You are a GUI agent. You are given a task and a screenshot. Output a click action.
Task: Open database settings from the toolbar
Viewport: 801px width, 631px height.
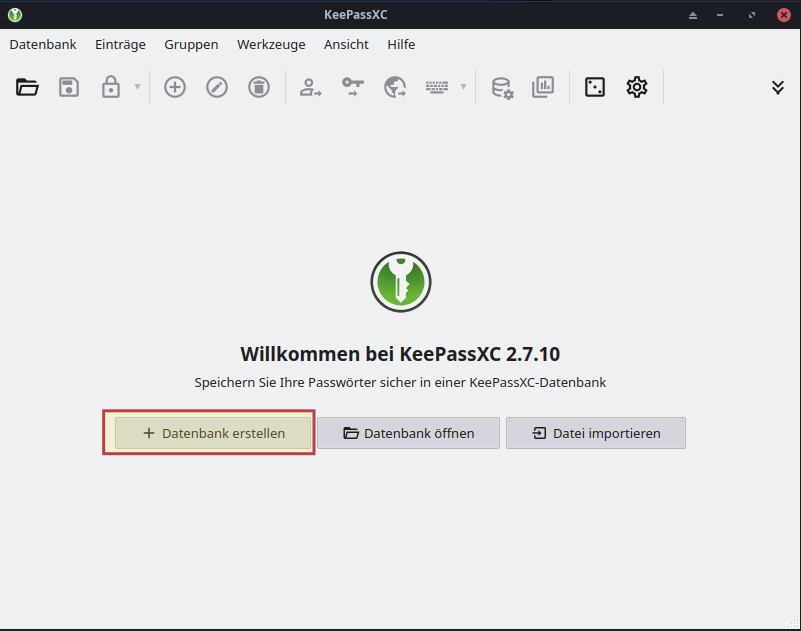(x=501, y=87)
